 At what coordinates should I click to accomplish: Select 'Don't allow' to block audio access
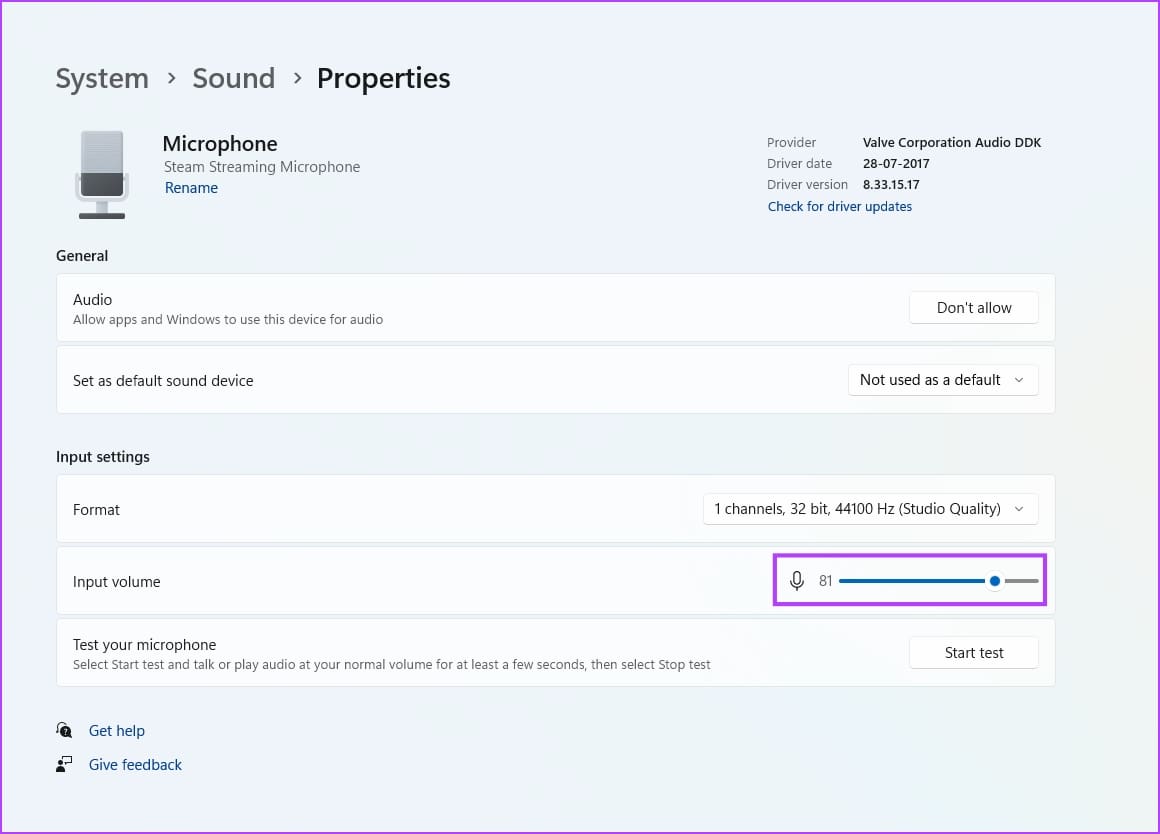(973, 307)
